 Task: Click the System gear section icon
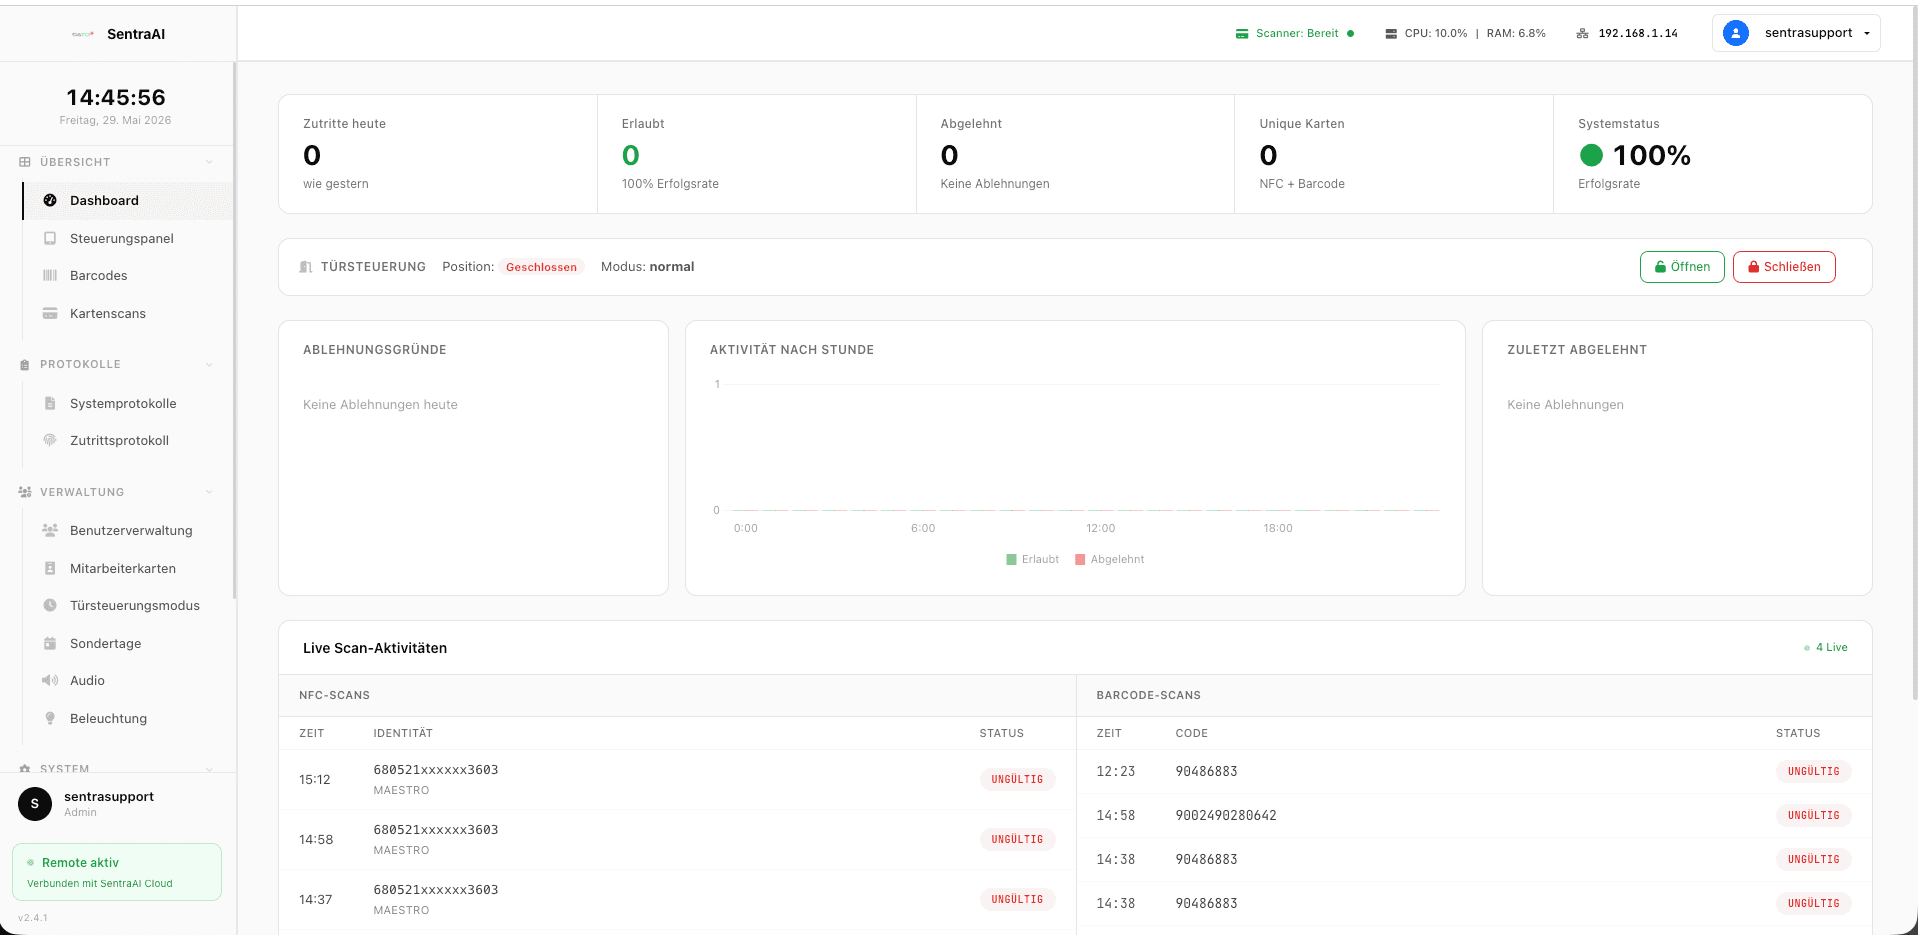[25, 768]
